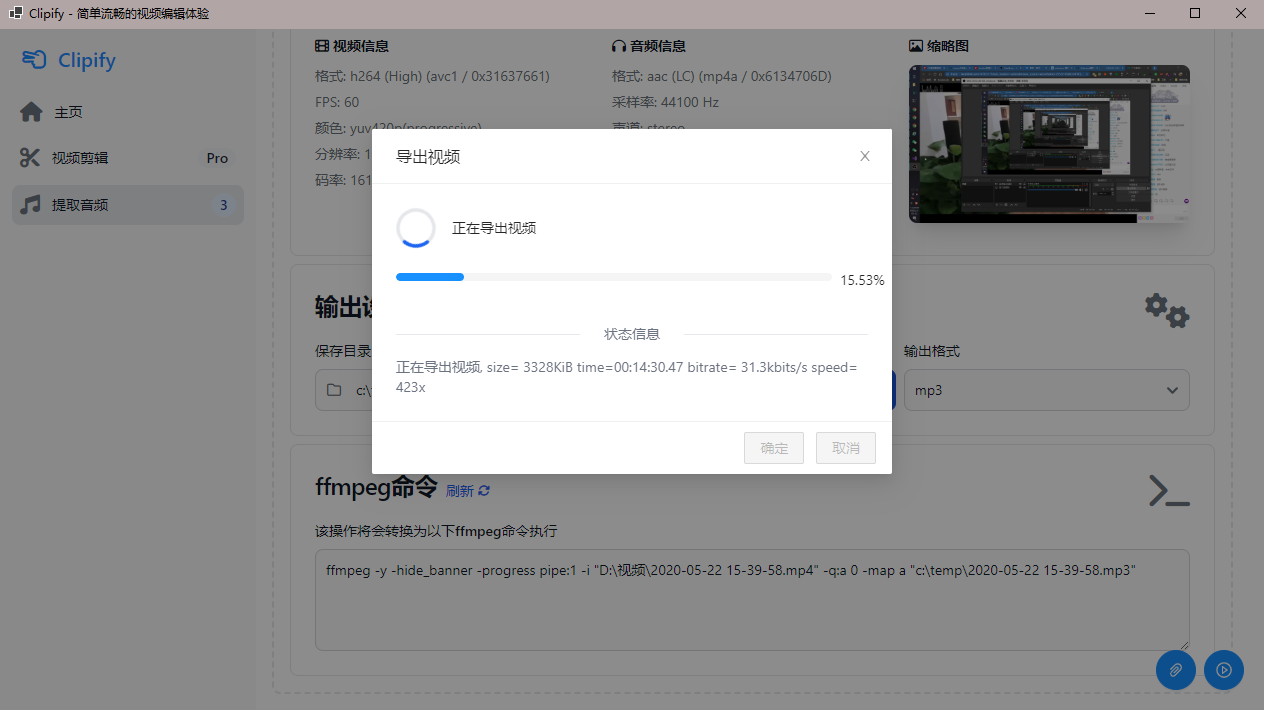Open the 输出格式 mp3 dropdown
This screenshot has height=710, width=1264.
pyautogui.click(x=1046, y=390)
